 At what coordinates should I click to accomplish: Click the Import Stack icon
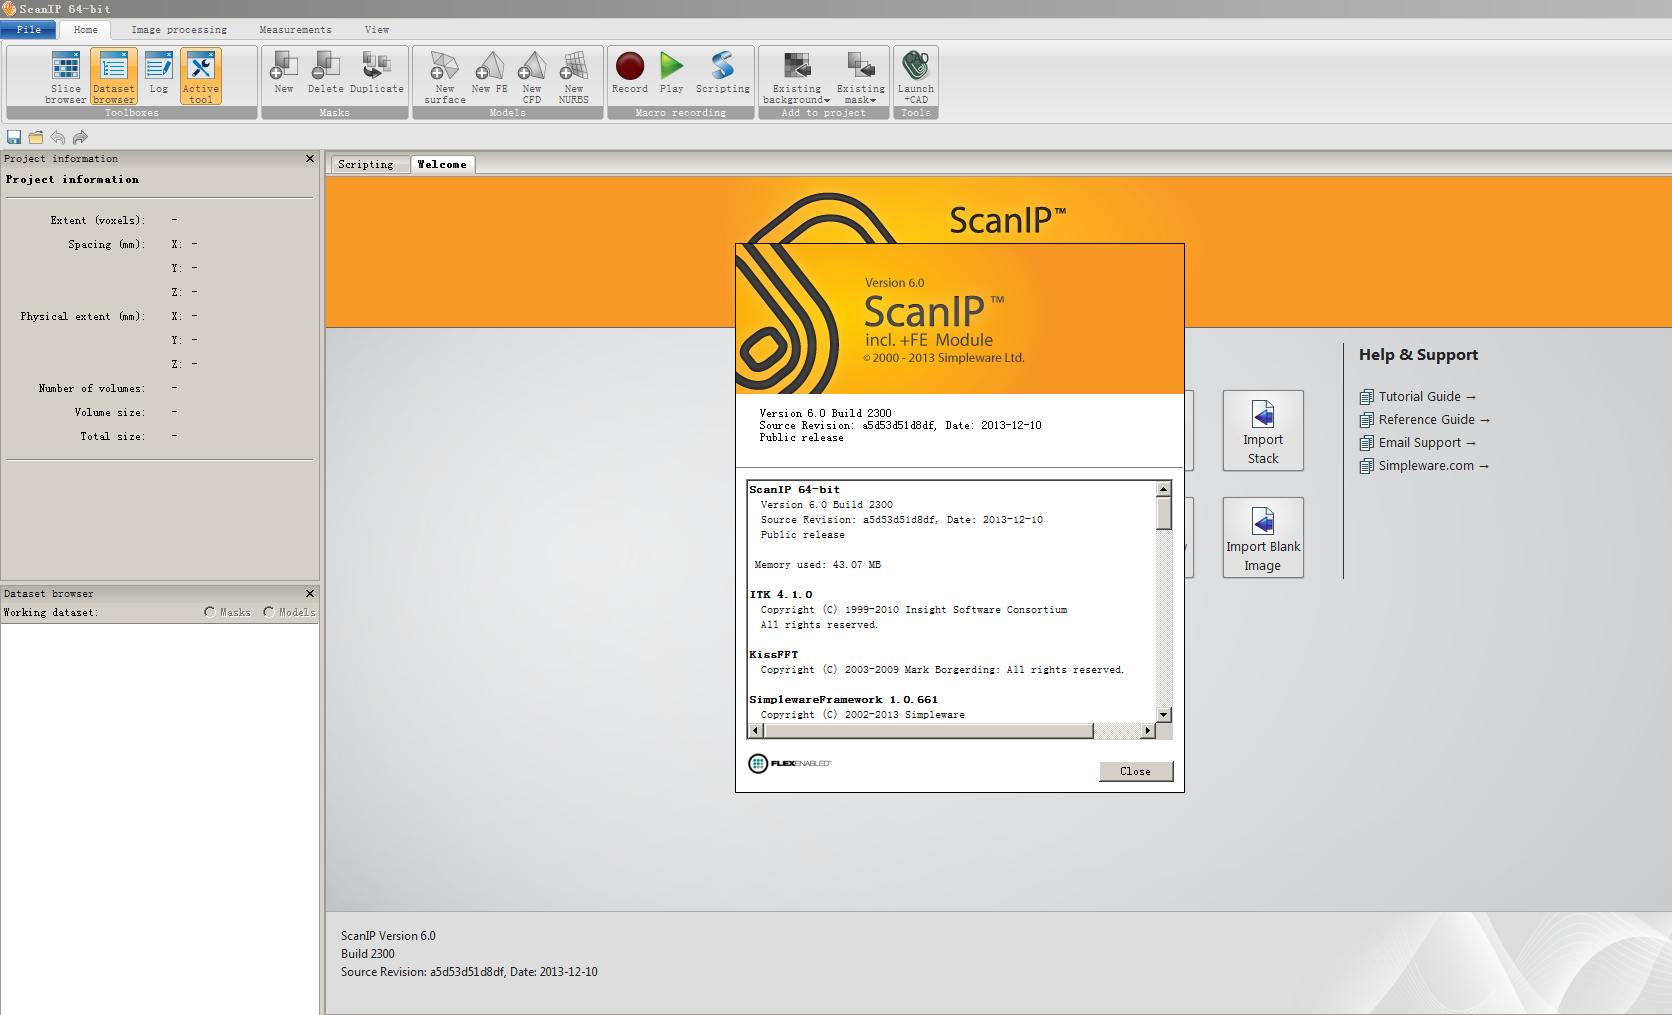1263,430
